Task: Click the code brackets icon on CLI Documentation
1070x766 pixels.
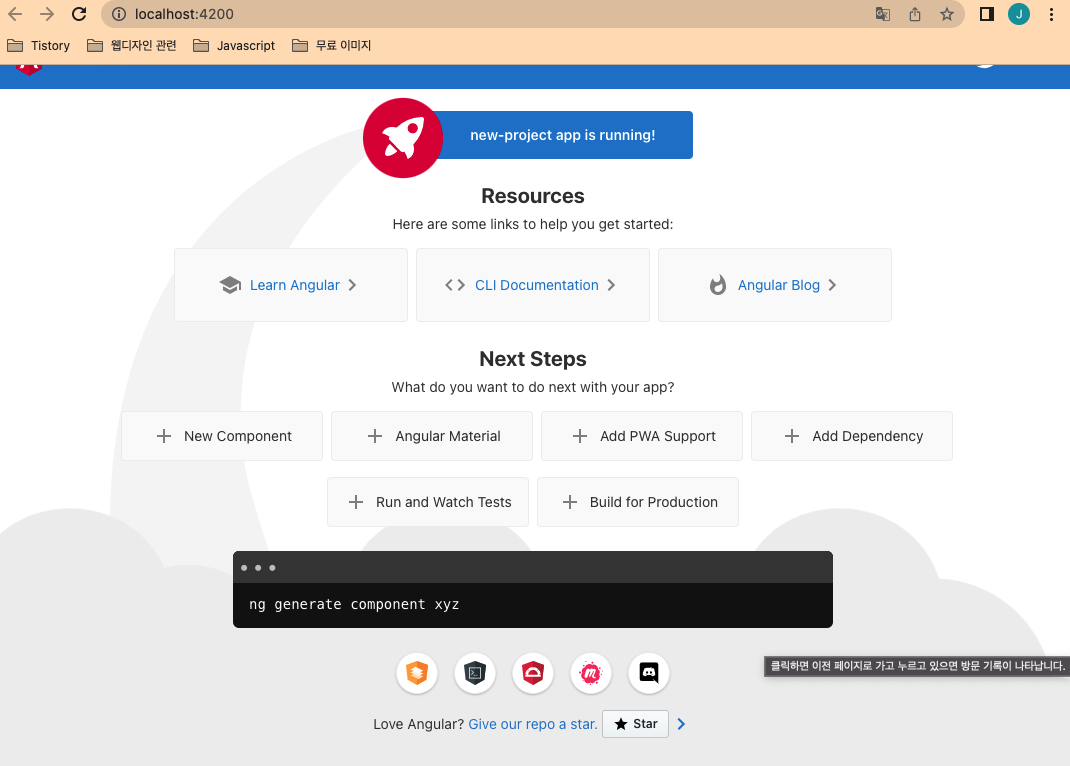Action: [455, 285]
